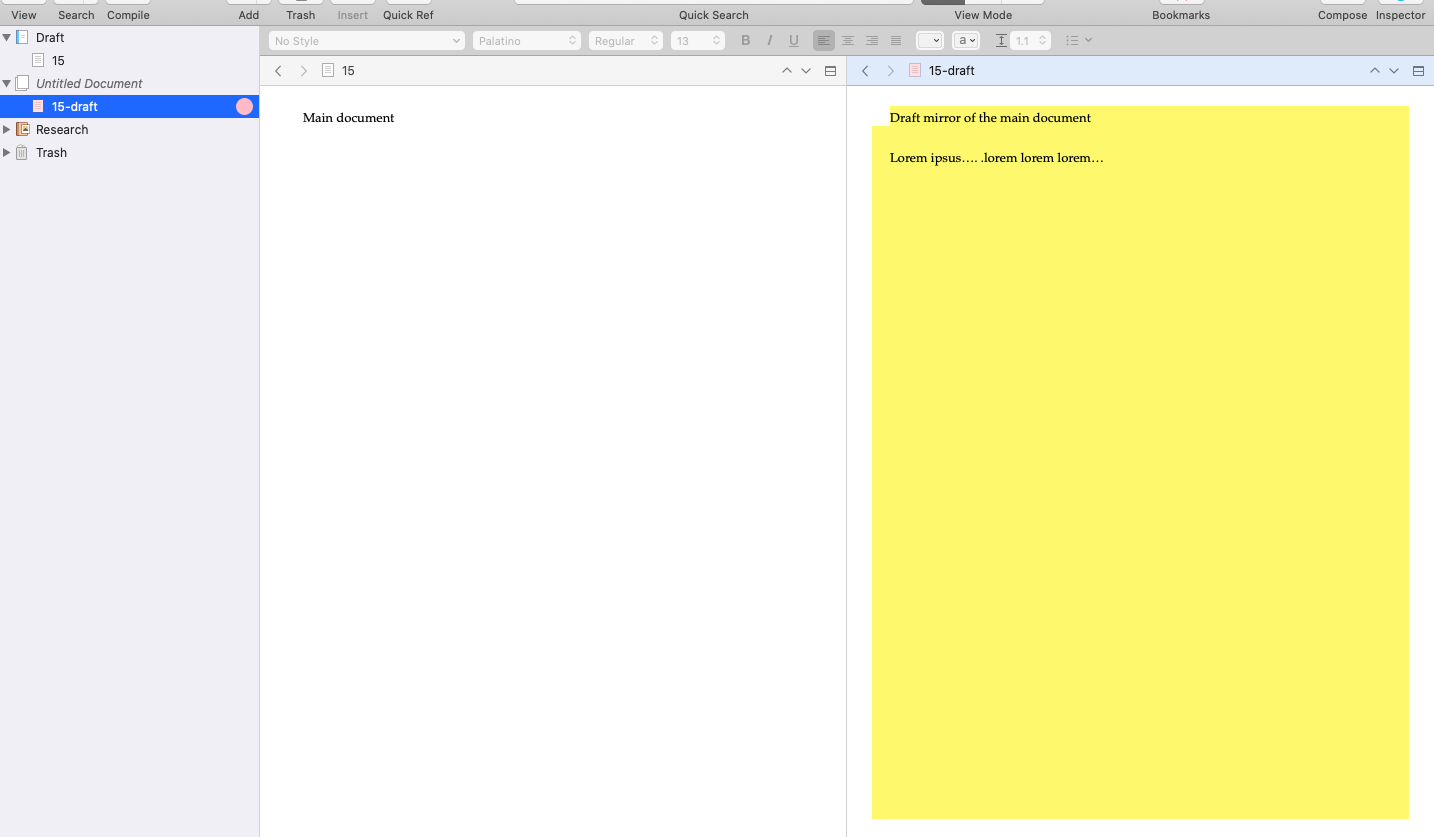
Task: Open the list style dropdown
Action: click(1079, 41)
